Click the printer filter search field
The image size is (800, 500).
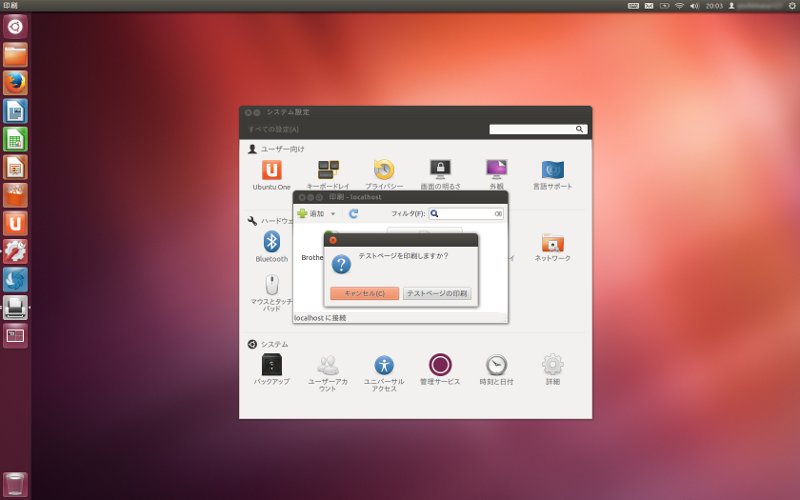(x=466, y=214)
